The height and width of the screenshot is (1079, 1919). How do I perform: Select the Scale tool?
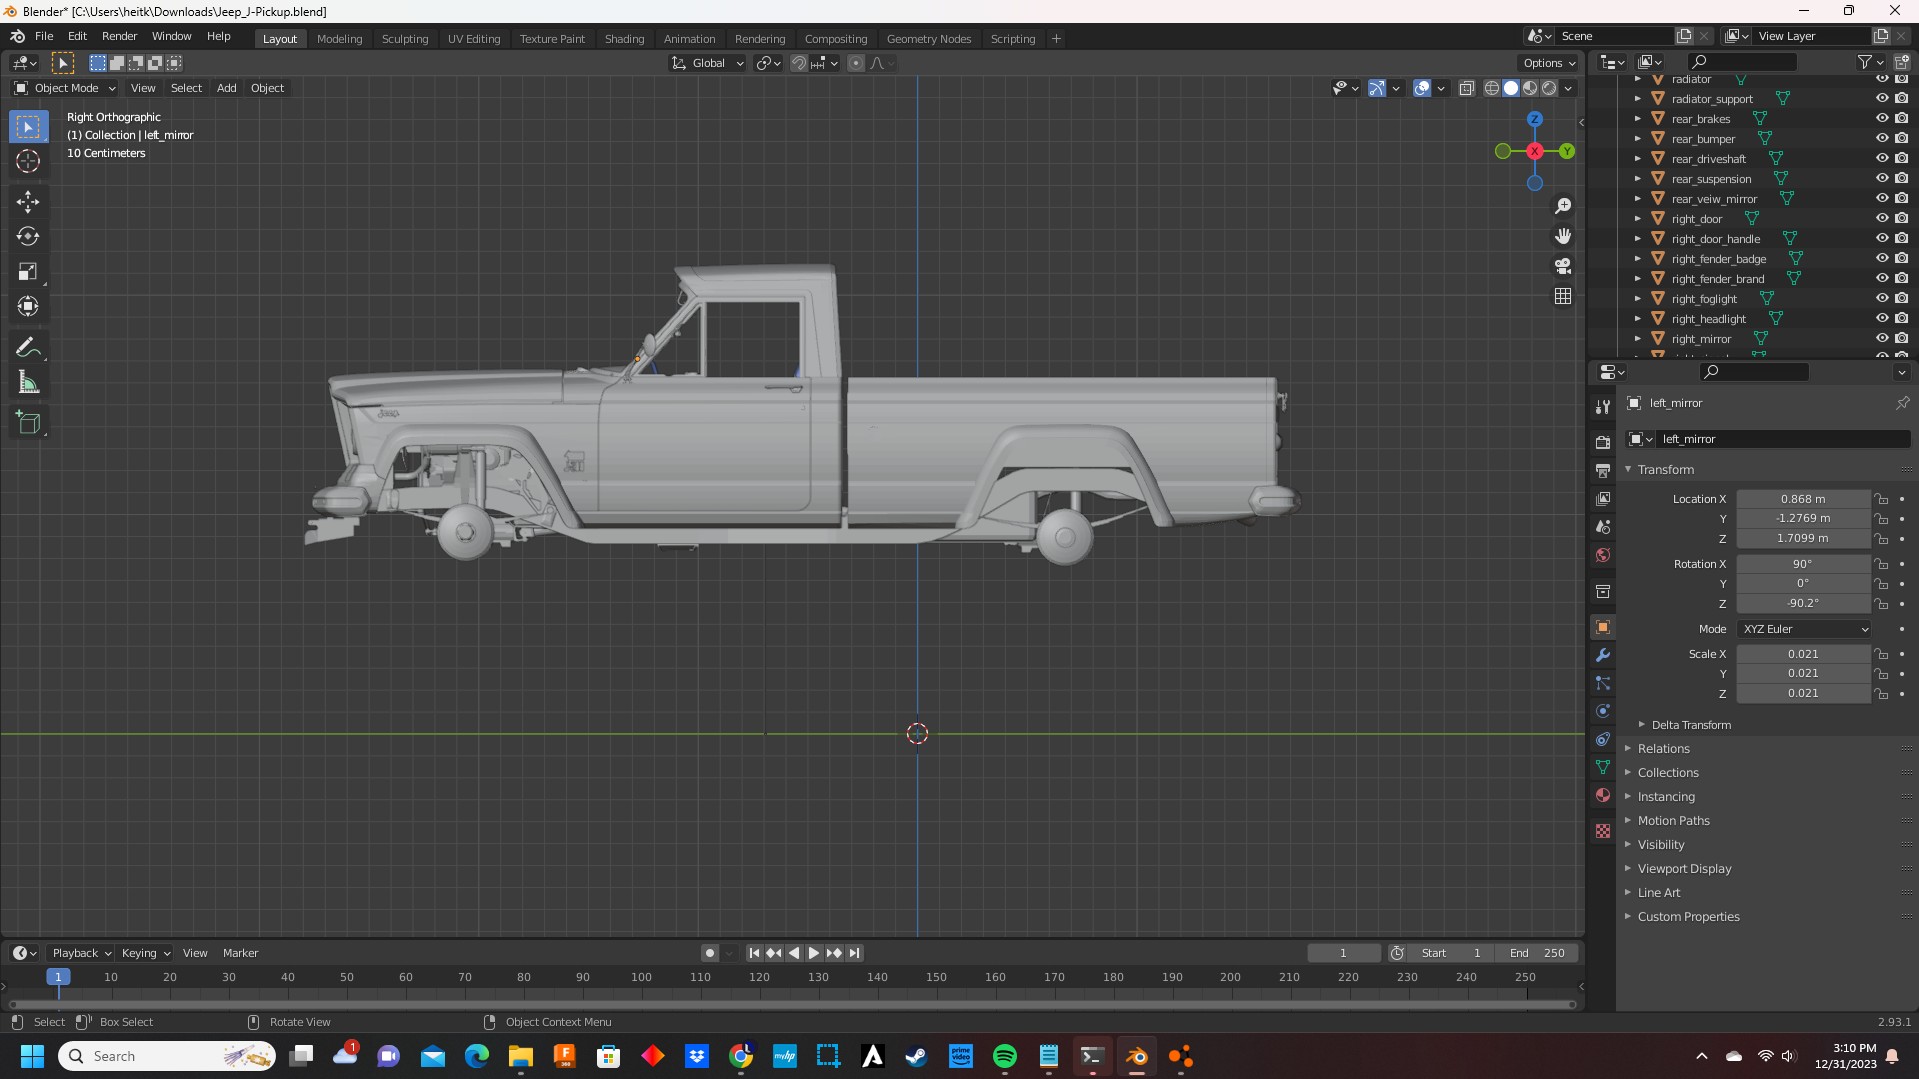pyautogui.click(x=28, y=272)
